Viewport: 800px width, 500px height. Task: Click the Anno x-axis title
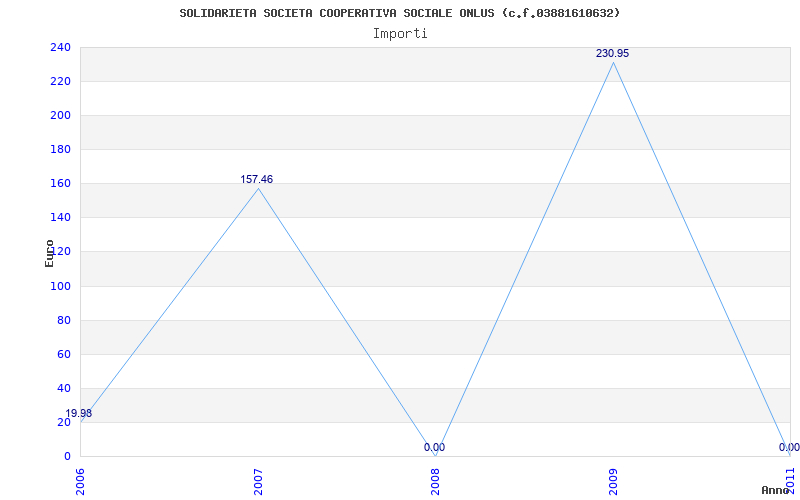click(776, 490)
